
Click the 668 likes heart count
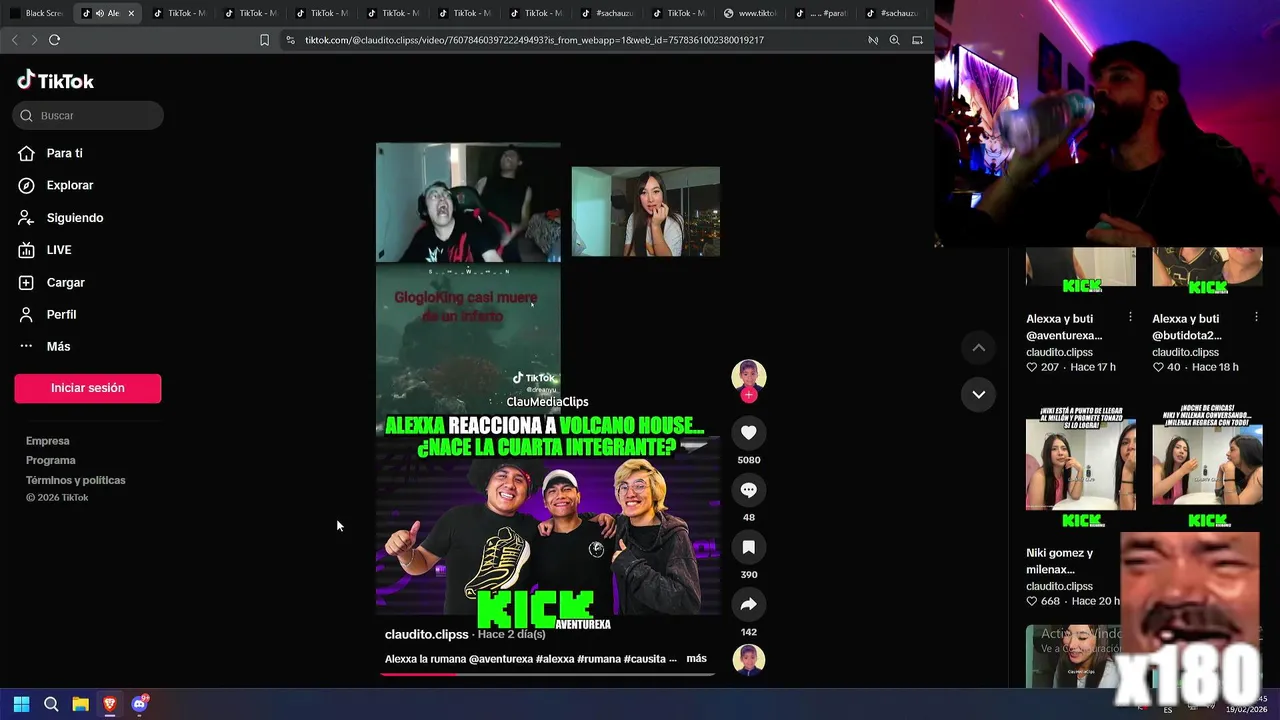(1043, 601)
